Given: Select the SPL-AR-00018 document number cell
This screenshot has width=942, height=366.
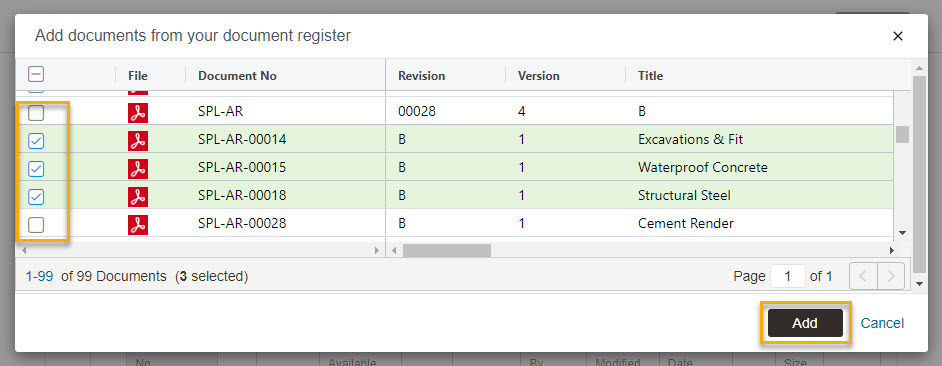Looking at the screenshot, I should (x=242, y=196).
